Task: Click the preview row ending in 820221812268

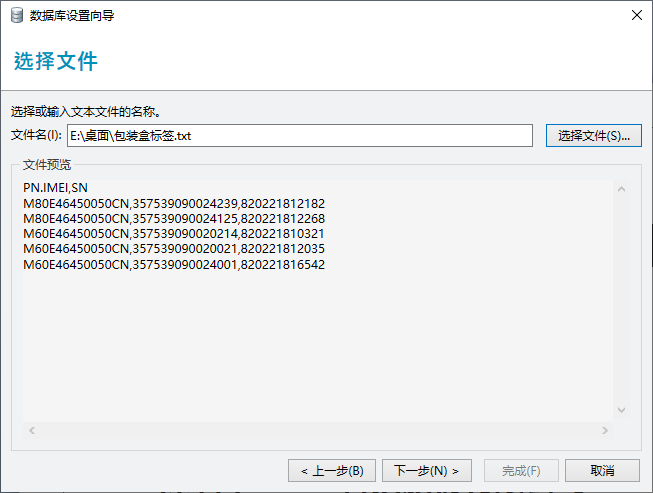Action: pyautogui.click(x=174, y=218)
